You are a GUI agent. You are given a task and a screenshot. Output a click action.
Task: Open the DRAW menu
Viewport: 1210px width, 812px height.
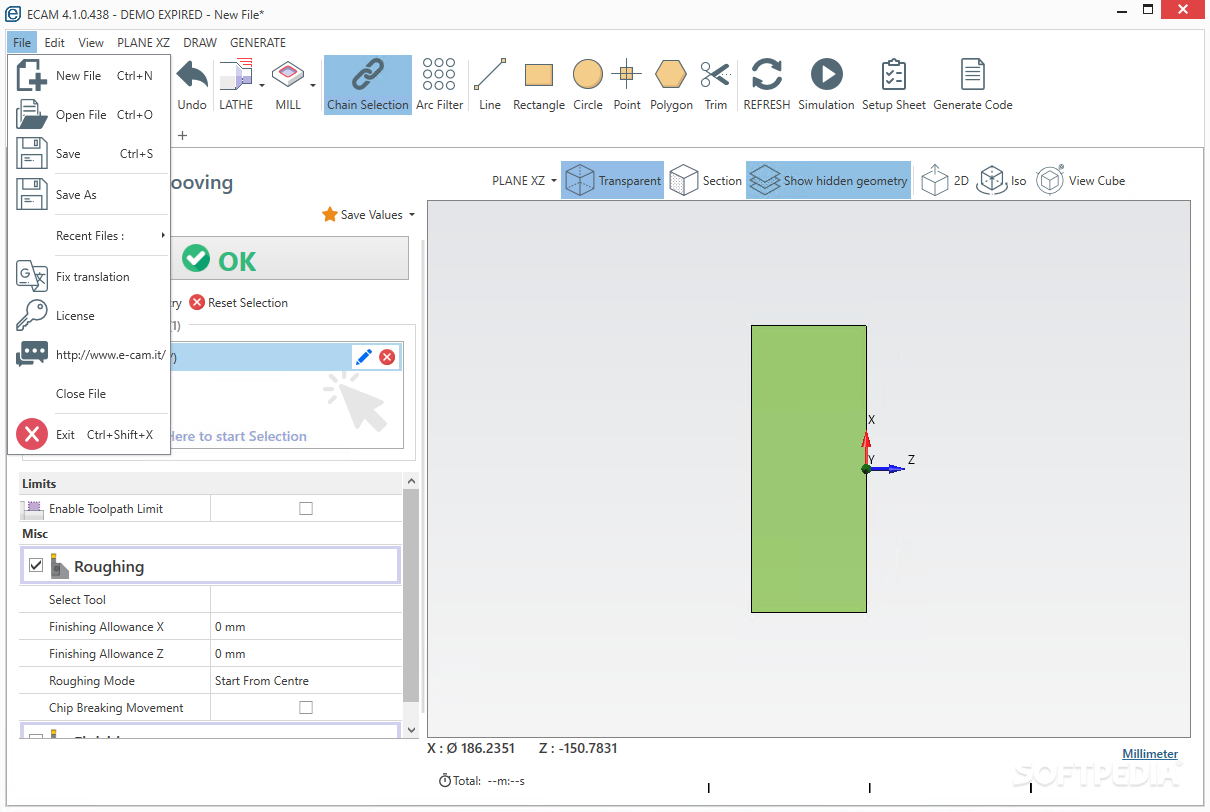click(200, 43)
